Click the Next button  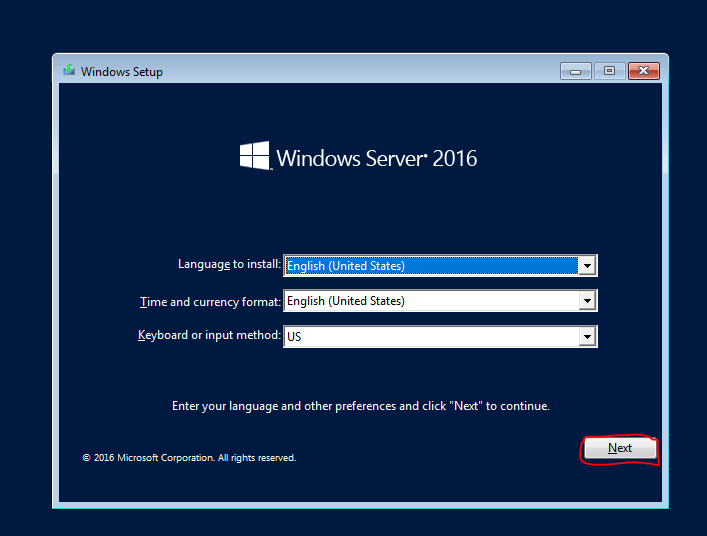point(620,448)
